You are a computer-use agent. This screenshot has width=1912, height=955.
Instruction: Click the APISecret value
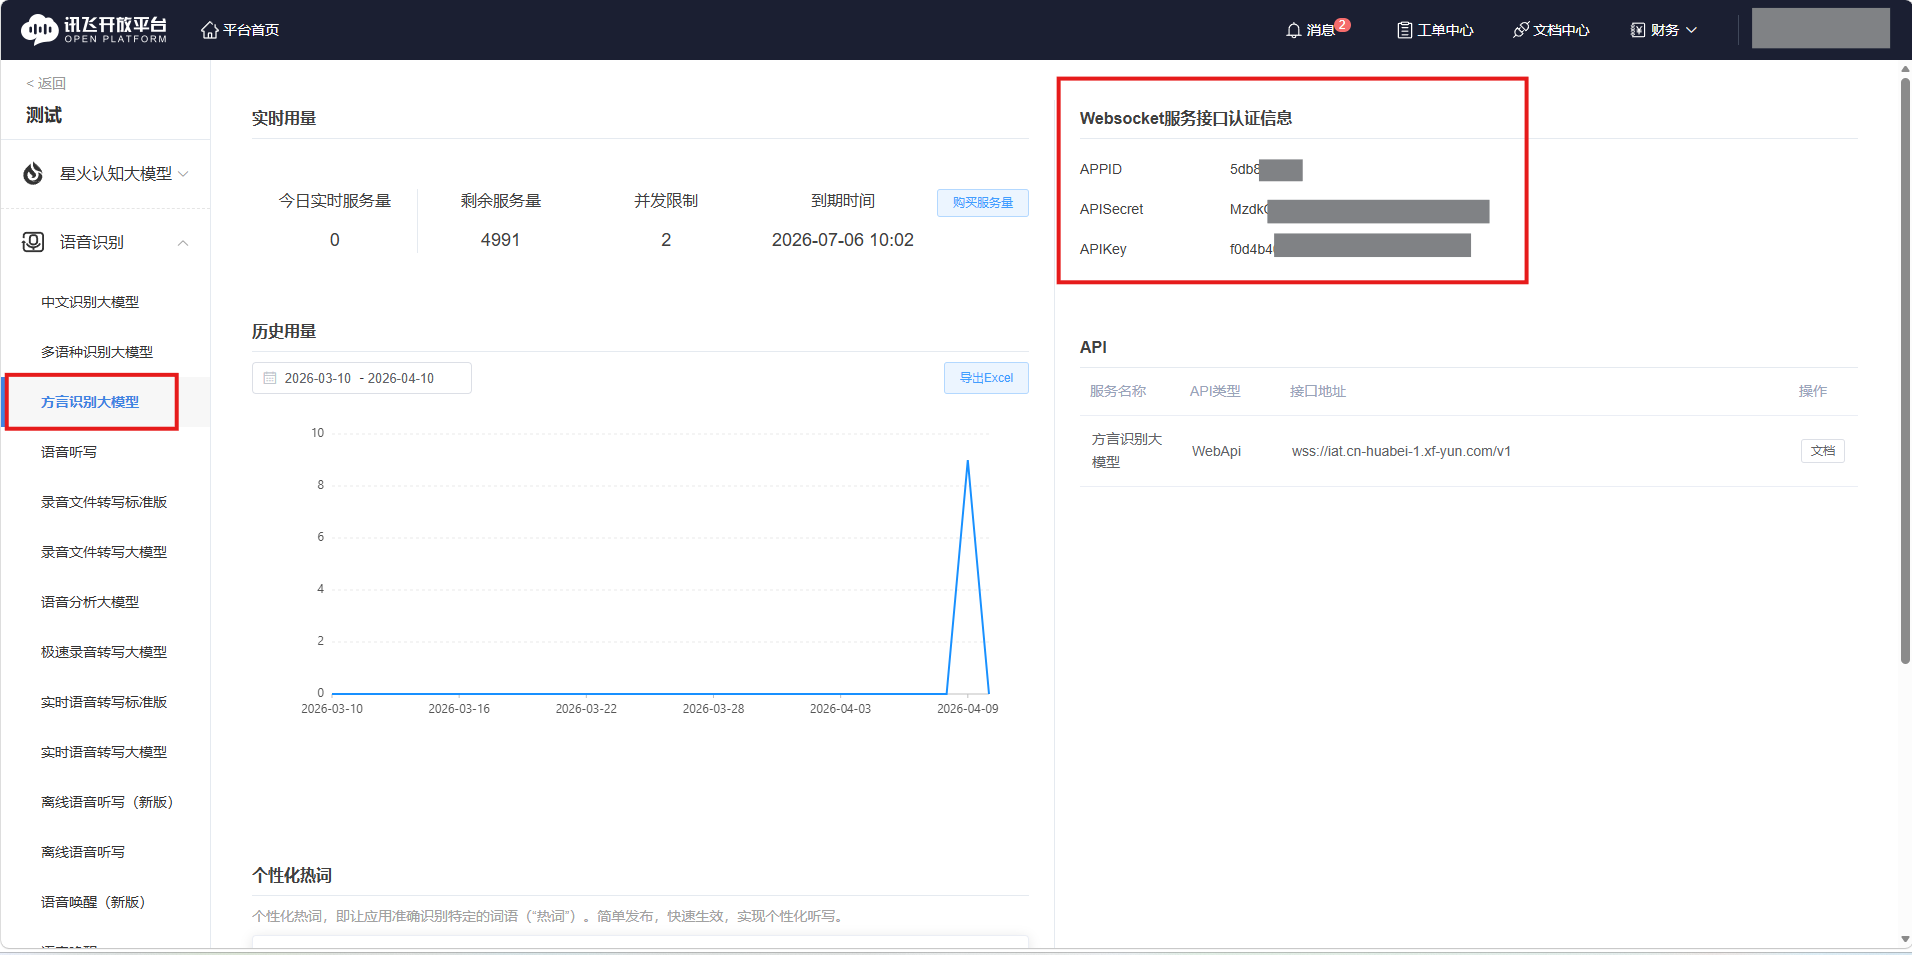click(1359, 210)
